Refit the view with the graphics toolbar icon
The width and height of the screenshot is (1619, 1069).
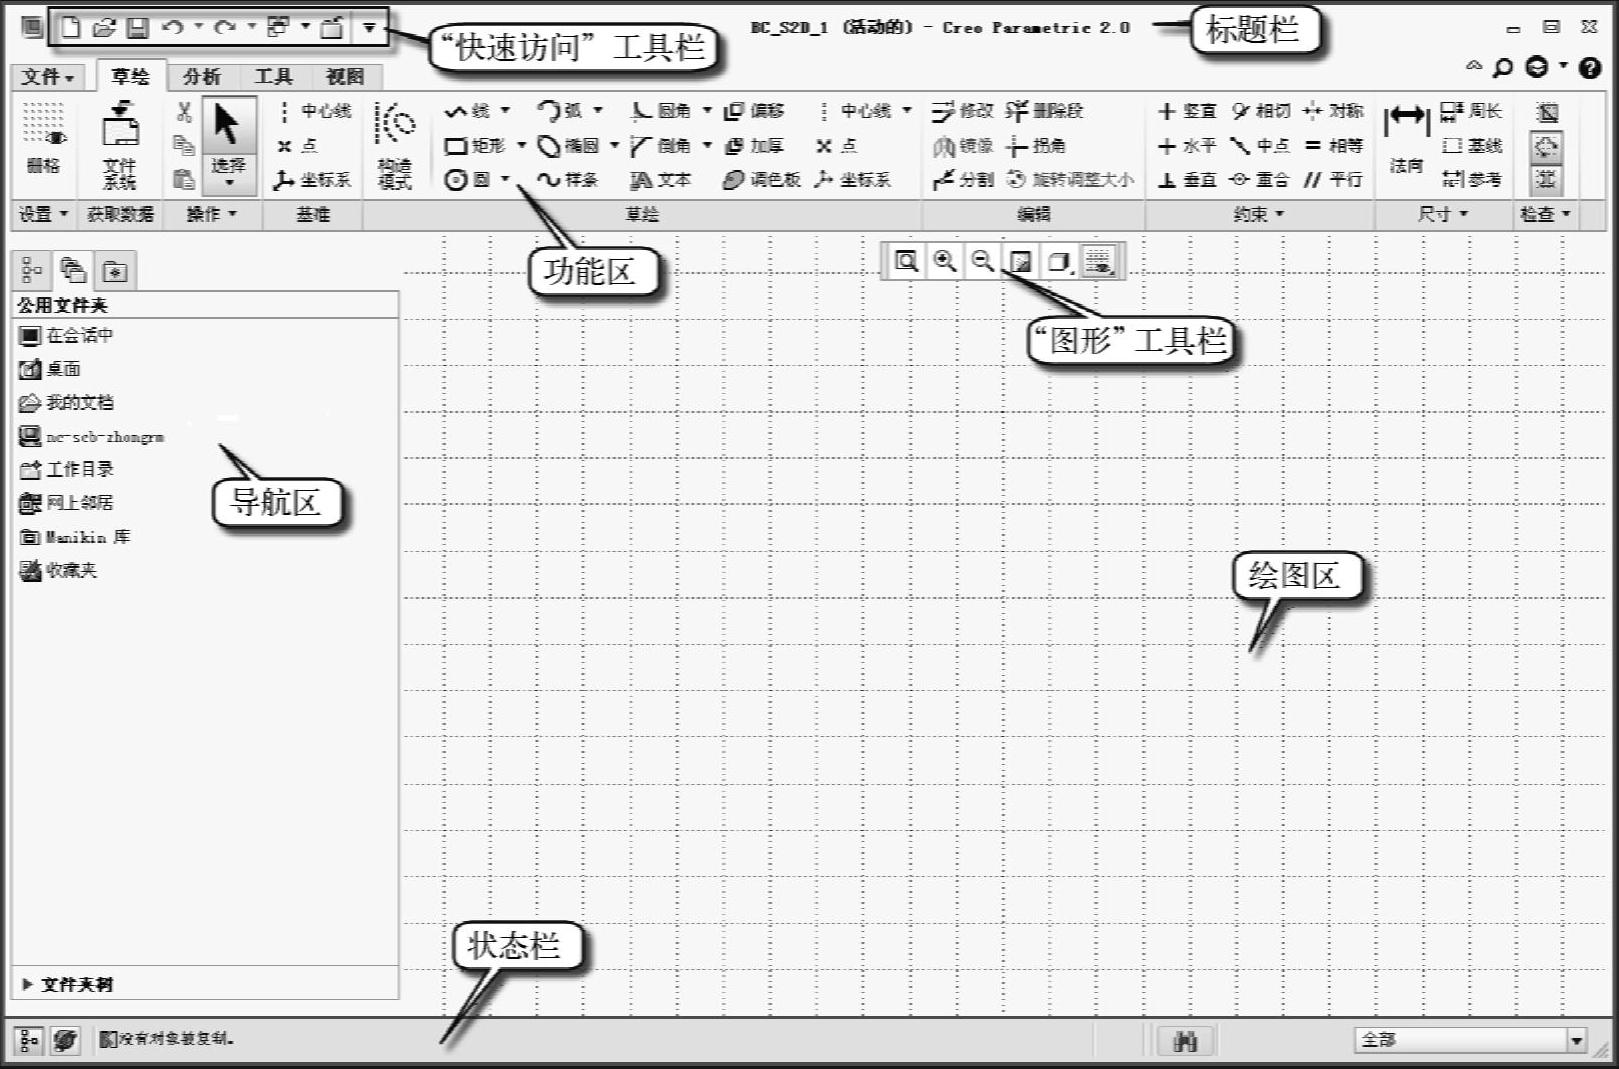[x=906, y=262]
